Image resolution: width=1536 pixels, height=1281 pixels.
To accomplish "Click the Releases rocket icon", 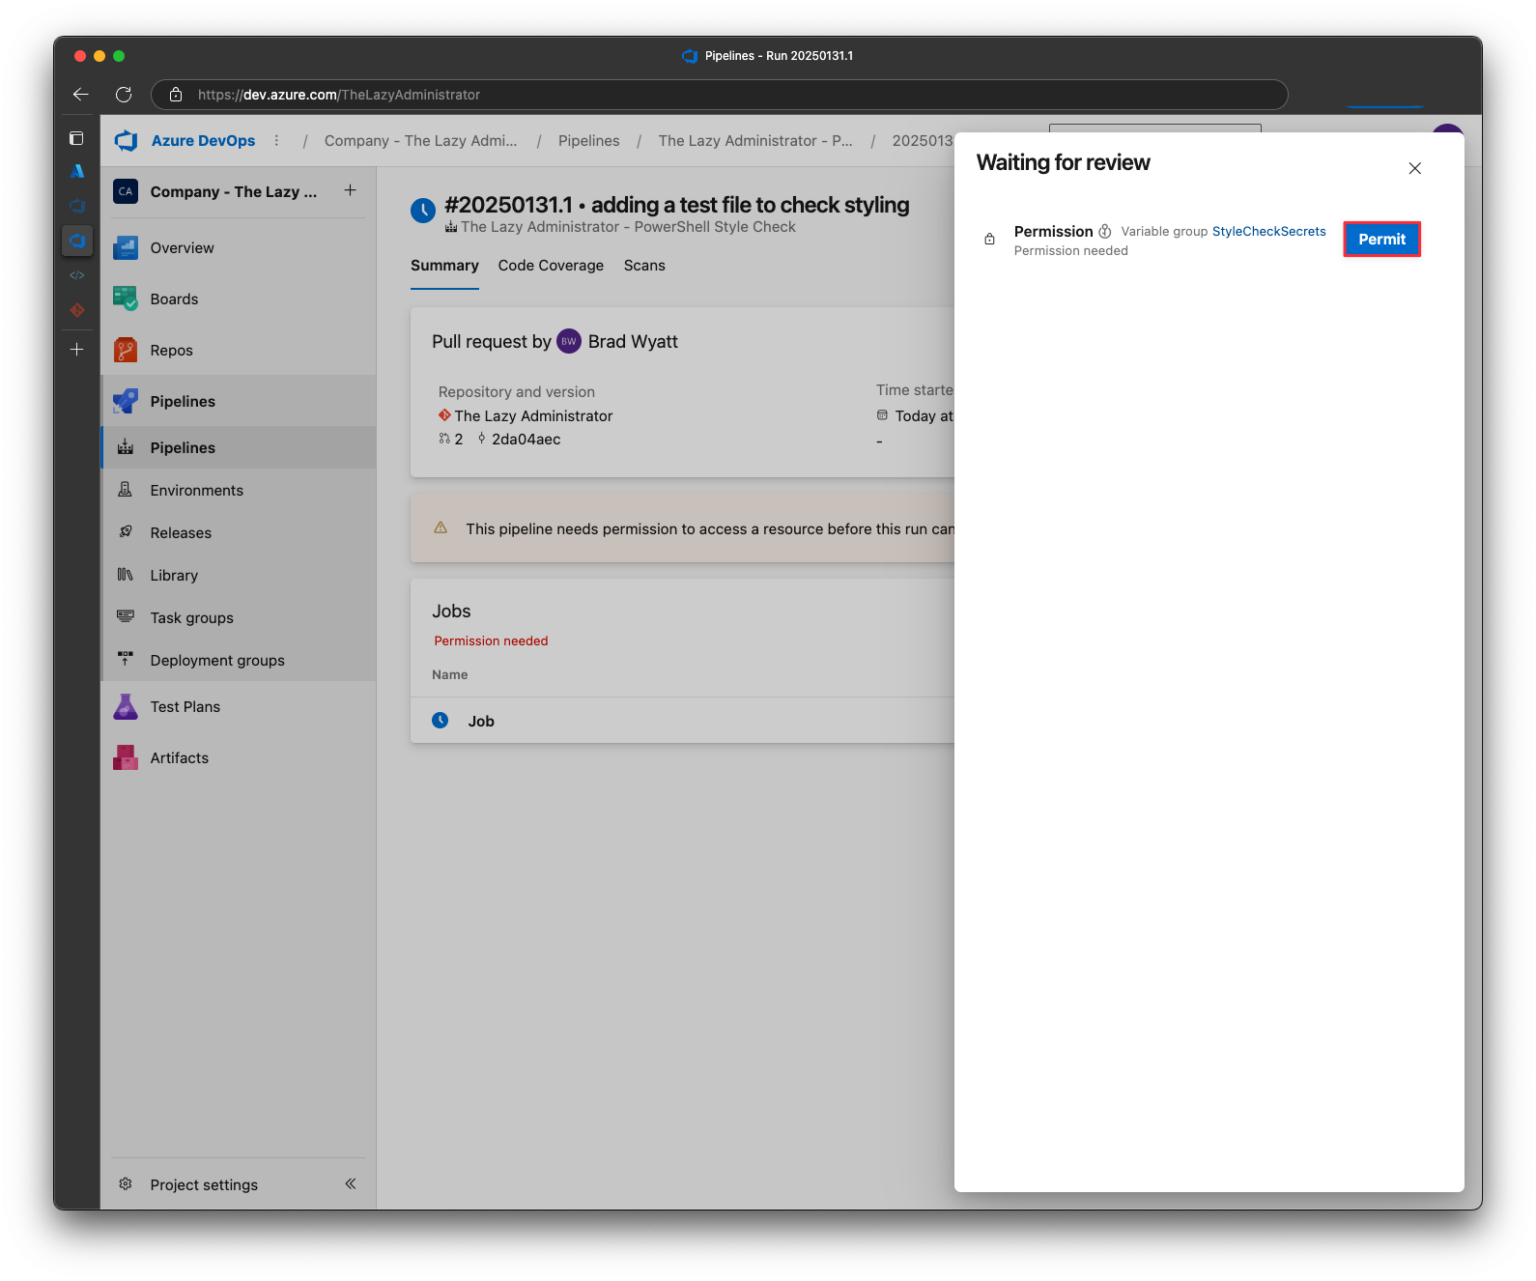I will 125,532.
